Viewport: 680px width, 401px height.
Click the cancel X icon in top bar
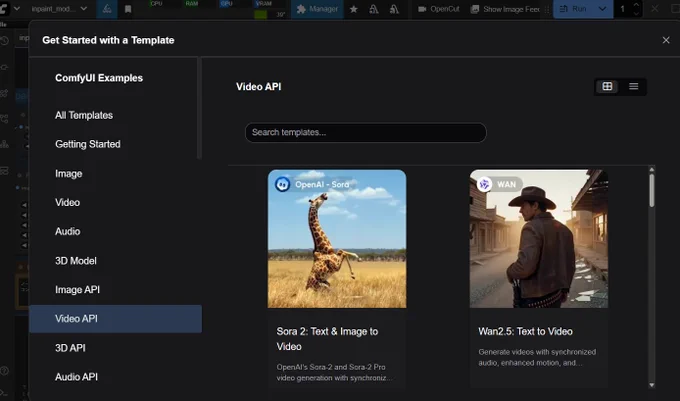(x=654, y=9)
